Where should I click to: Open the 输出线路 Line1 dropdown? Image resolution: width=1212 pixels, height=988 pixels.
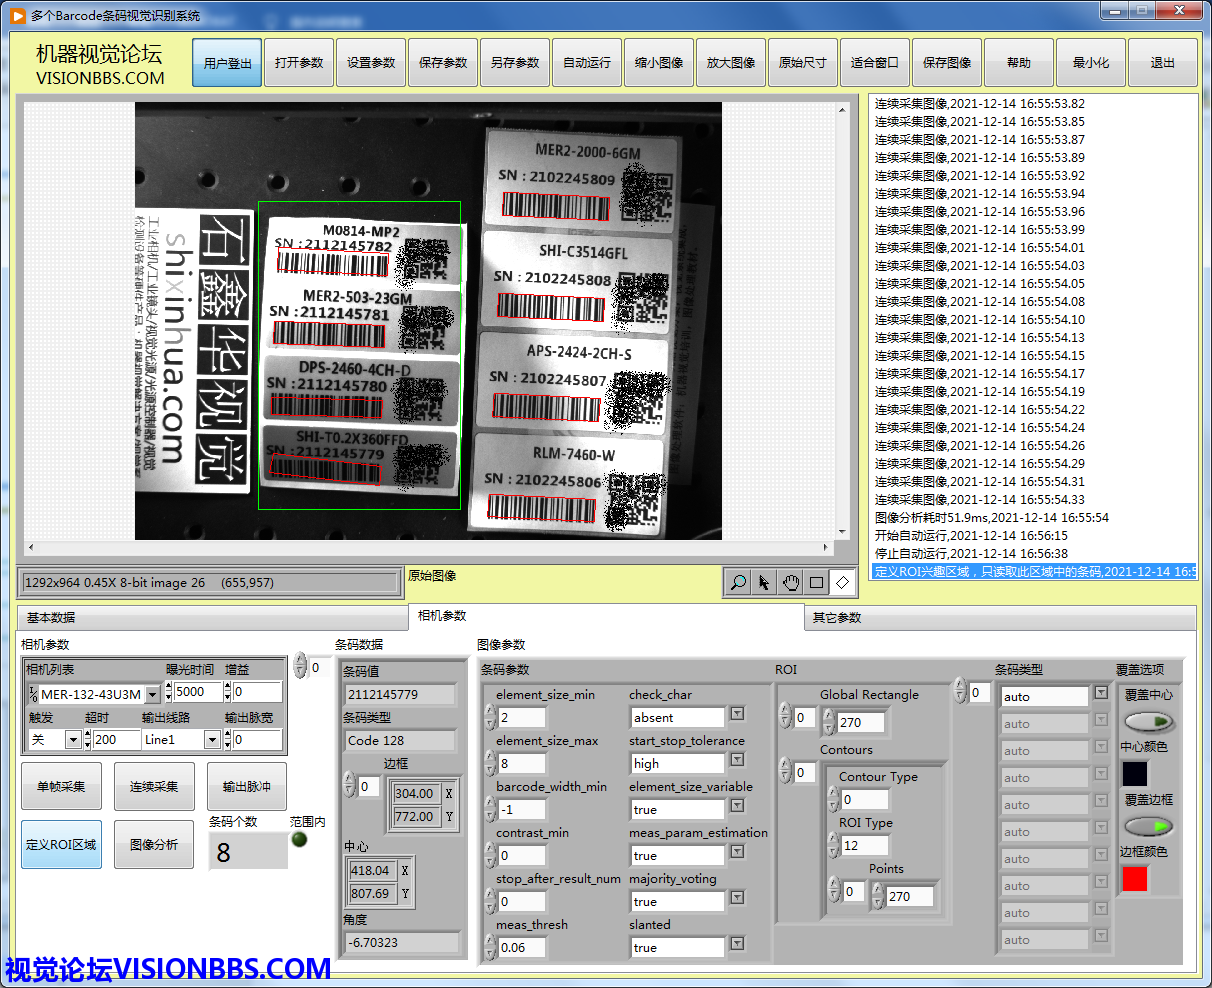(x=211, y=740)
